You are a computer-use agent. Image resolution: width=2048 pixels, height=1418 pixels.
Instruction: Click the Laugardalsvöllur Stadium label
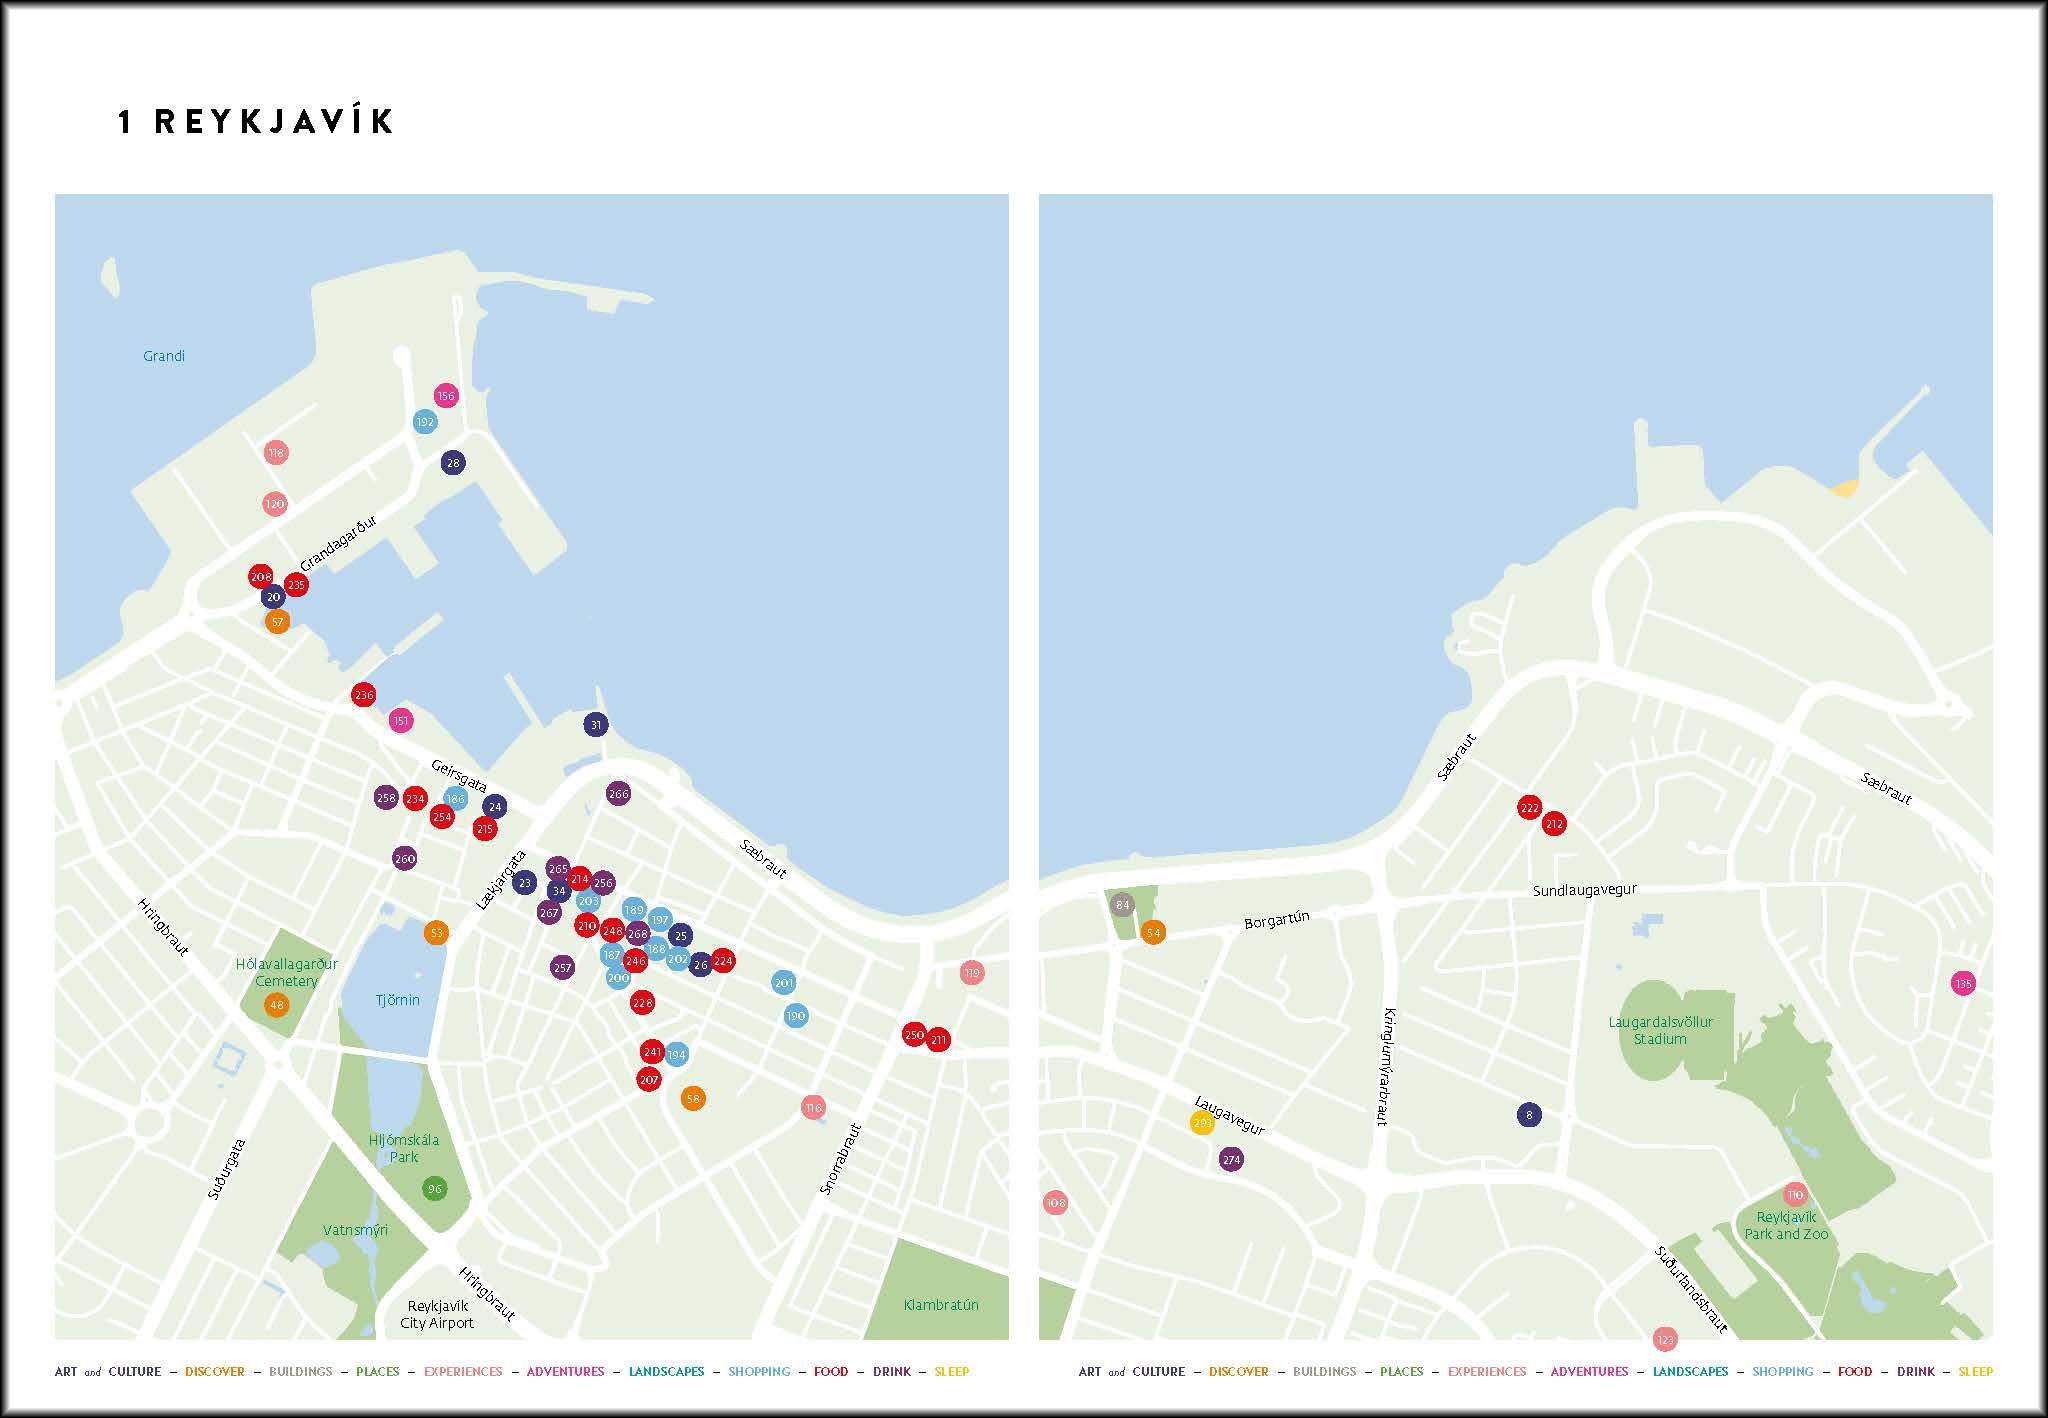[x=1660, y=1030]
